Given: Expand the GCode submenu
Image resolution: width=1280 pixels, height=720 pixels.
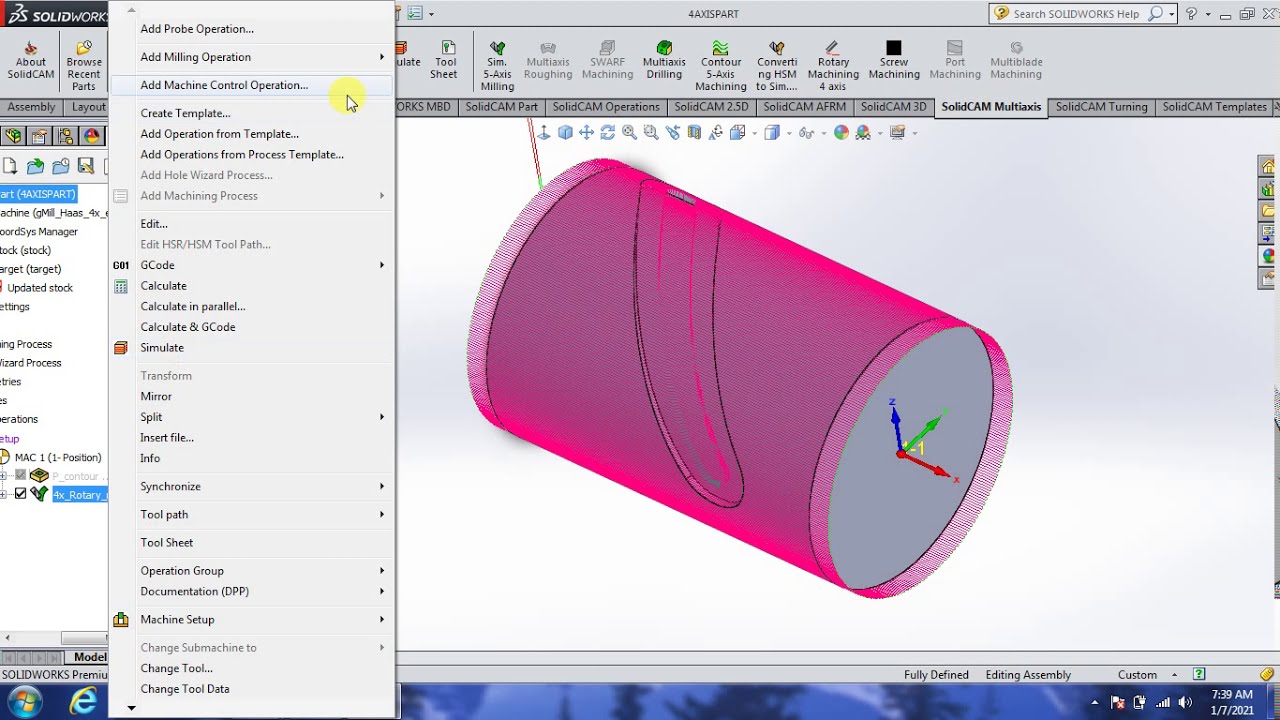Looking at the screenshot, I should [x=381, y=265].
